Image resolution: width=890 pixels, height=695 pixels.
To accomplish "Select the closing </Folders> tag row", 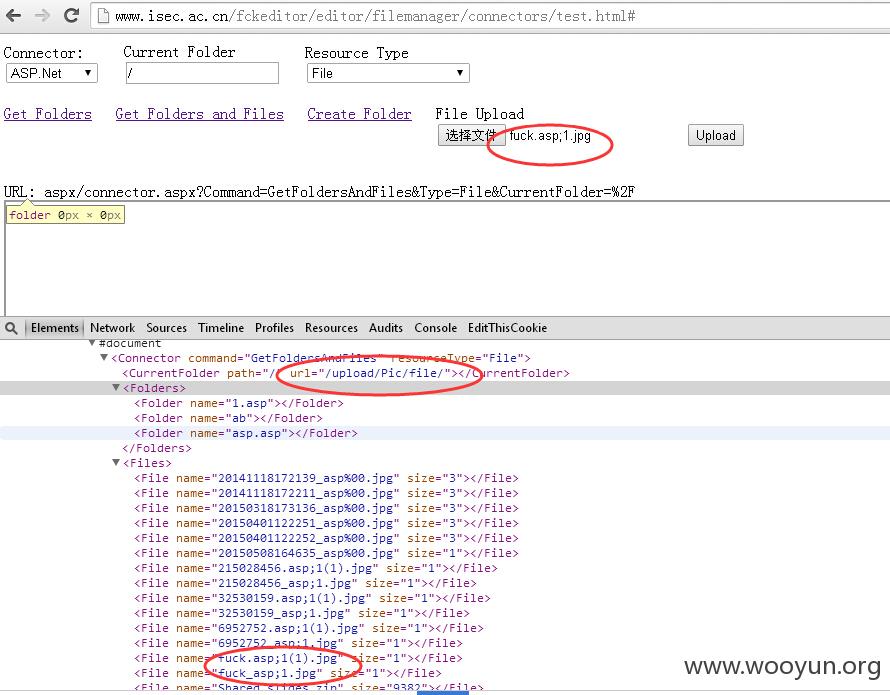I will click(157, 448).
